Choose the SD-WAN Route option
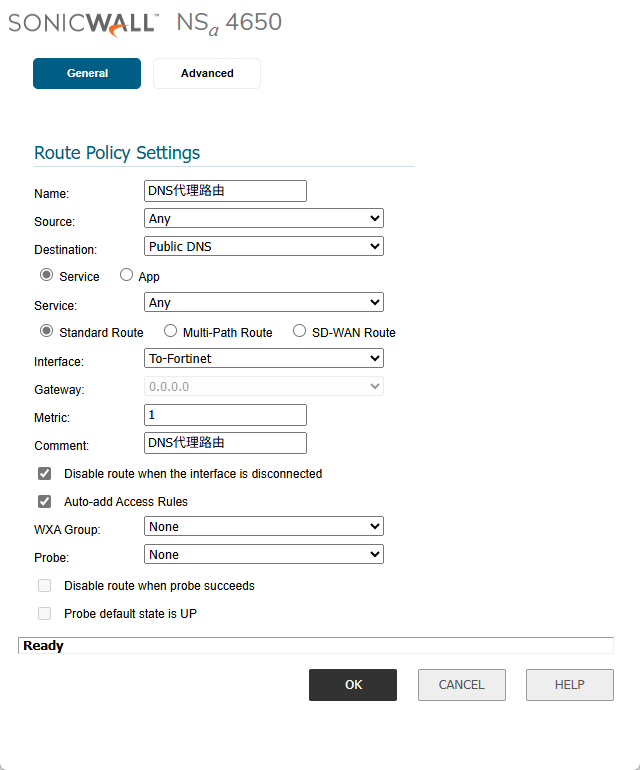 pyautogui.click(x=299, y=331)
